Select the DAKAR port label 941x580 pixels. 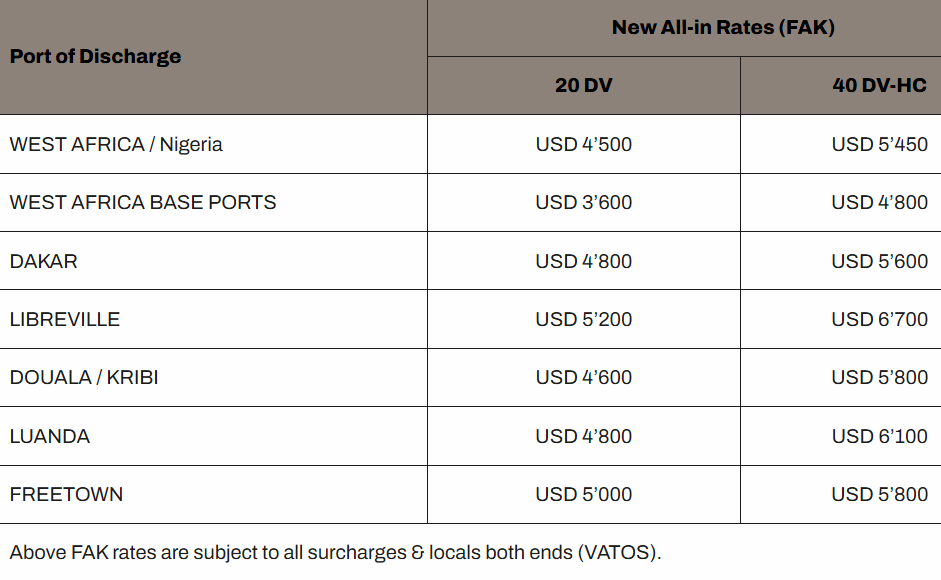point(44,261)
